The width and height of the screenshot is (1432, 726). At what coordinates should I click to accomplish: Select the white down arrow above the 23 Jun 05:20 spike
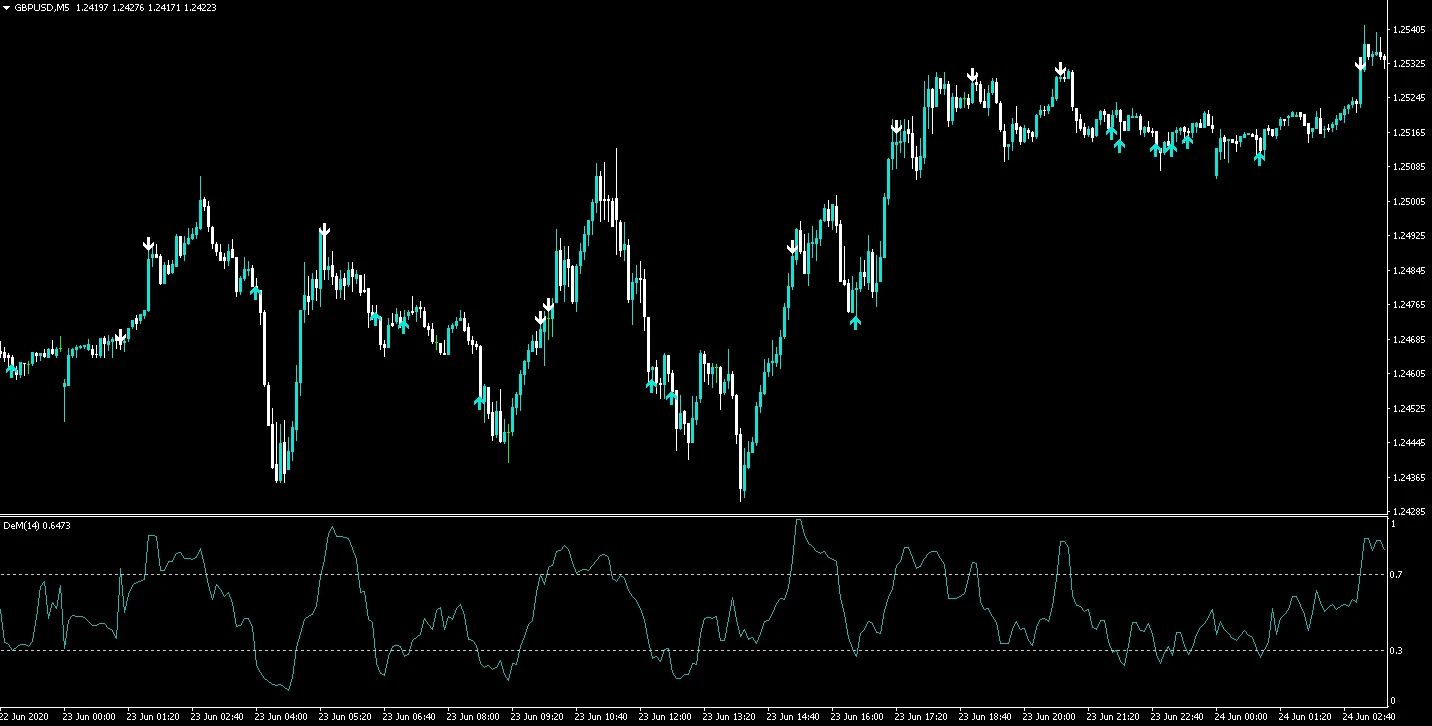[324, 231]
